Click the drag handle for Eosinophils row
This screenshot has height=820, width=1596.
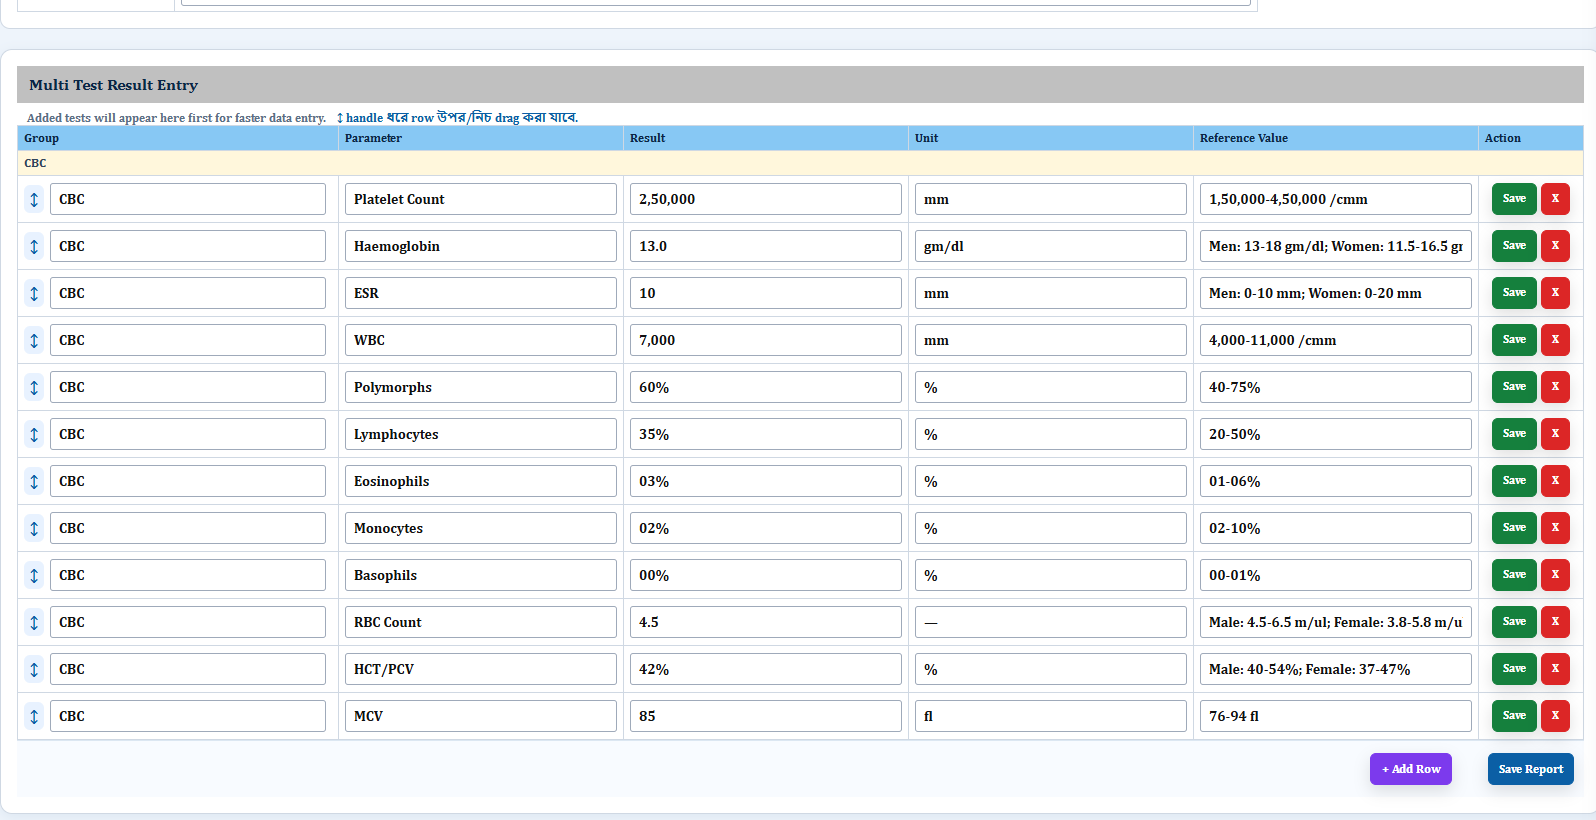[x=34, y=481]
